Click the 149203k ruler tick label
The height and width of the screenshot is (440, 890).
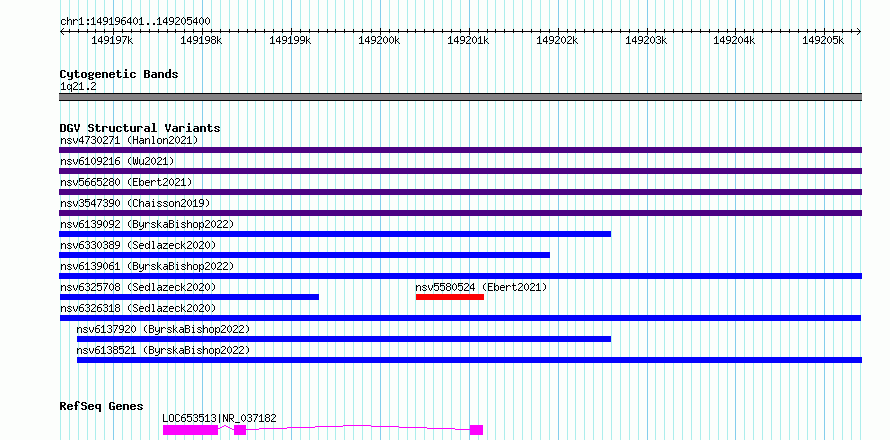click(646, 40)
